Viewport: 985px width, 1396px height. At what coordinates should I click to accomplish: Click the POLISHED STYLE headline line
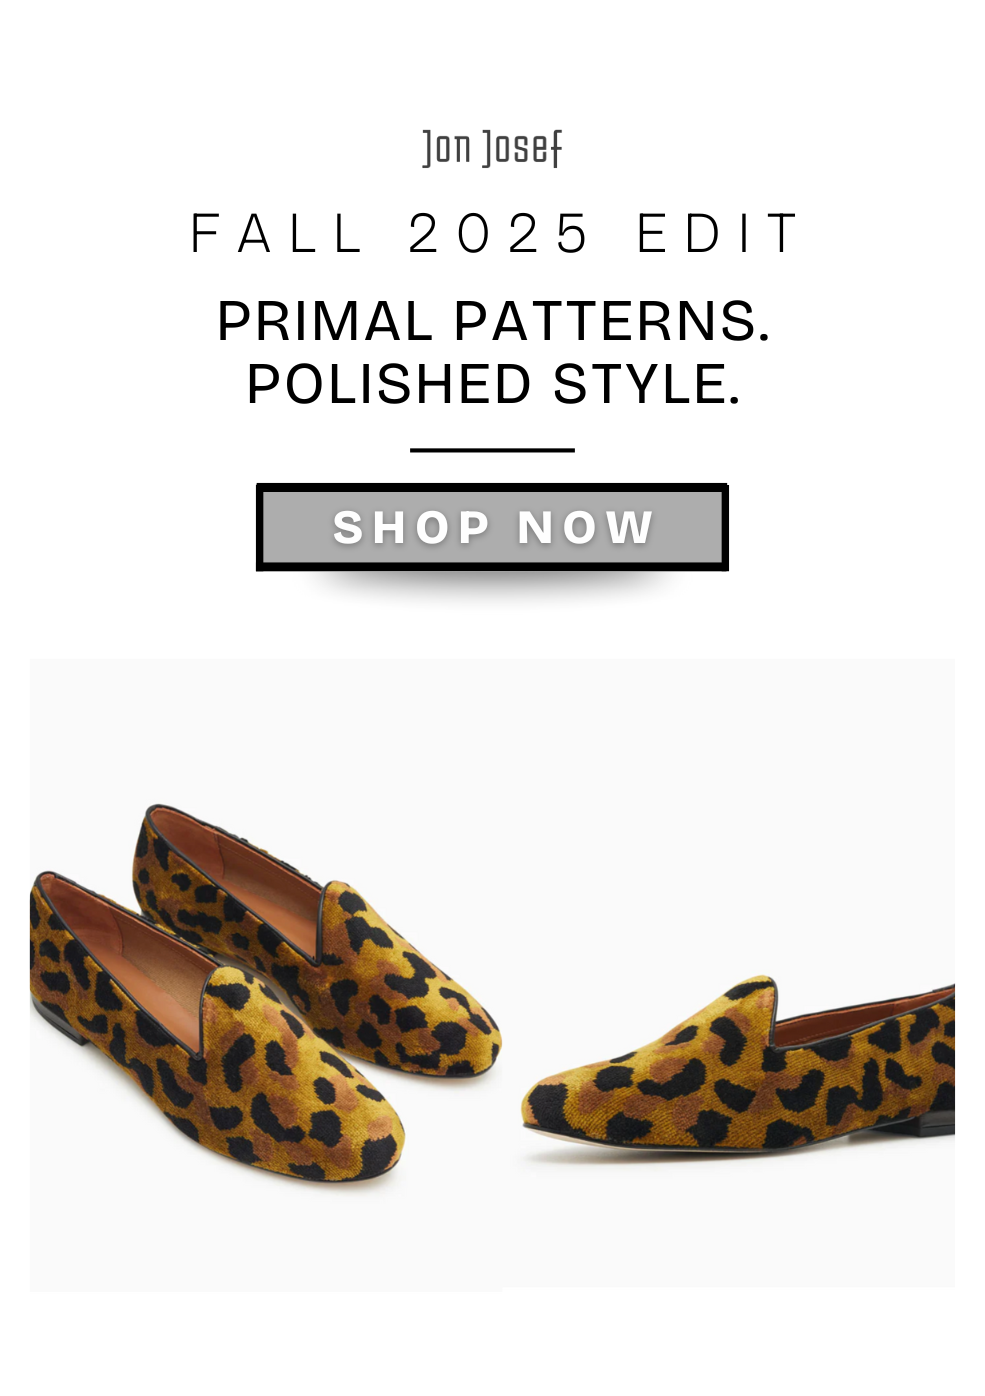pos(493,384)
